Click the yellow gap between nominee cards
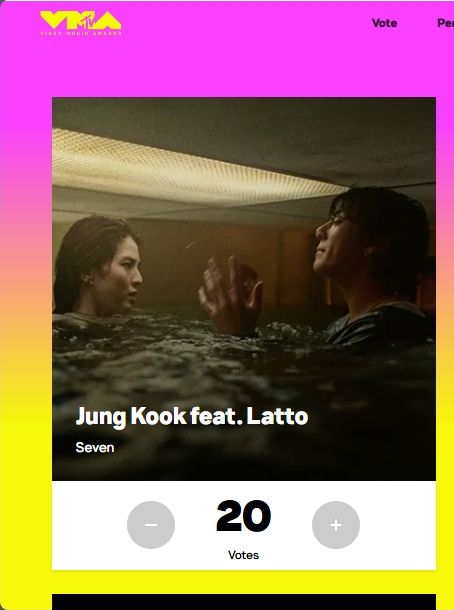 (x=244, y=582)
